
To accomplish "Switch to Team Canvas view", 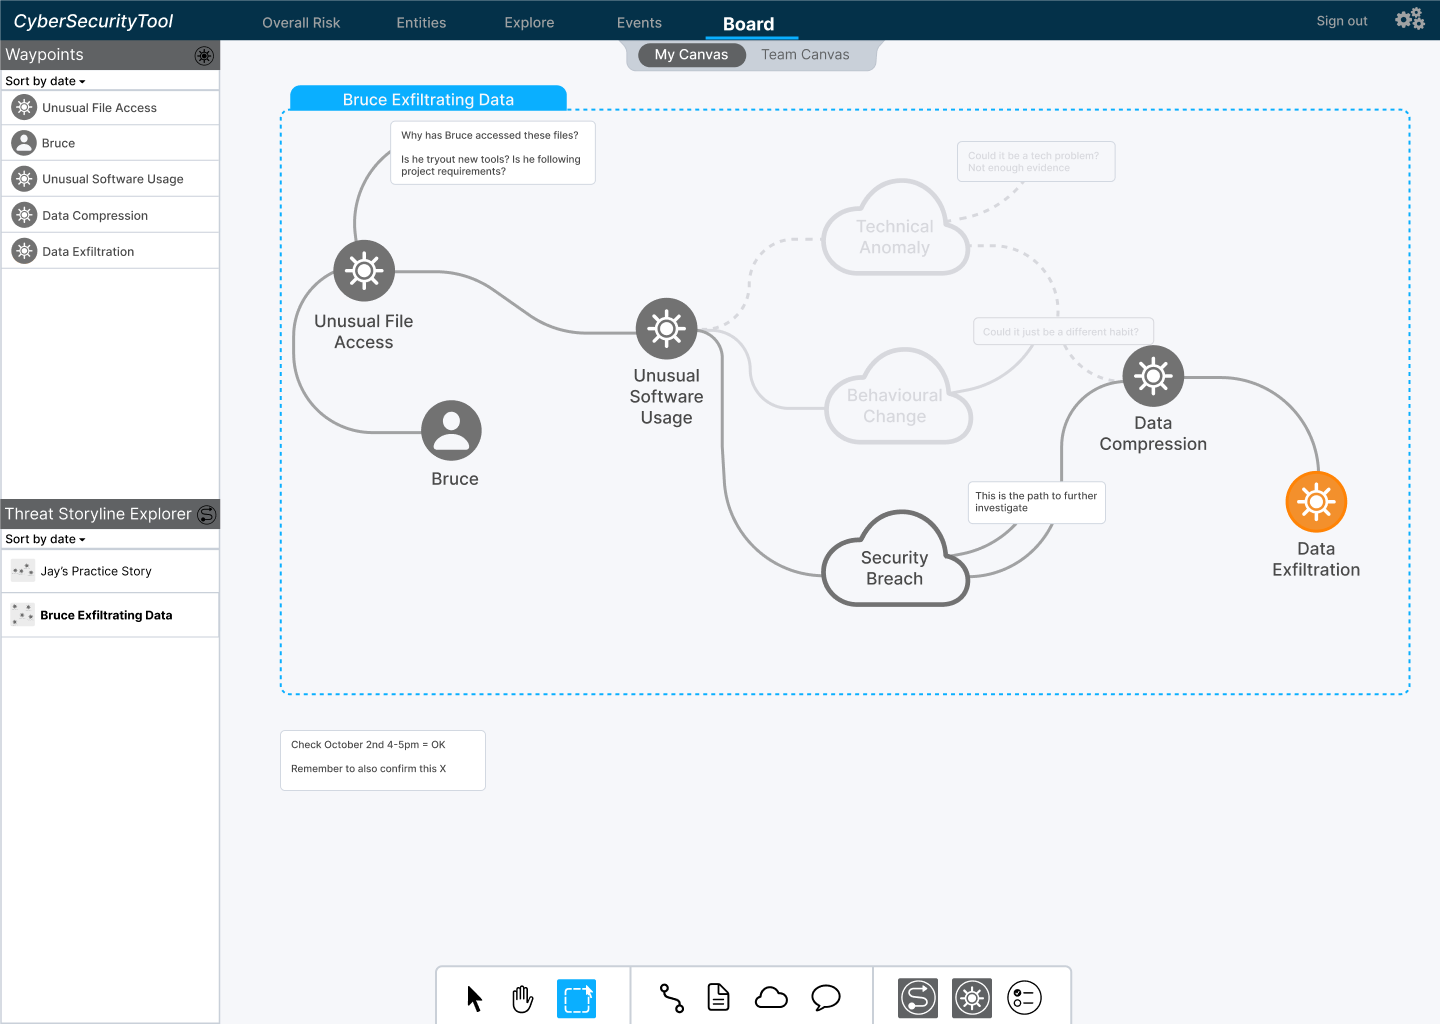I will click(805, 55).
